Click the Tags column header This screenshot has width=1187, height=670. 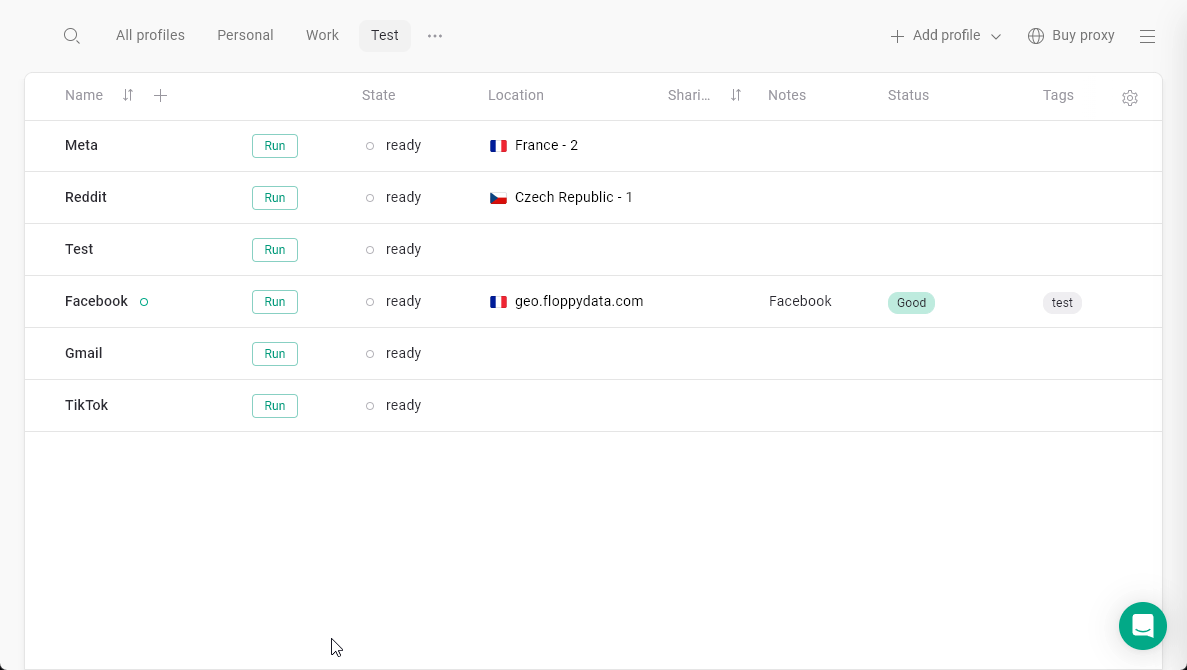point(1058,95)
